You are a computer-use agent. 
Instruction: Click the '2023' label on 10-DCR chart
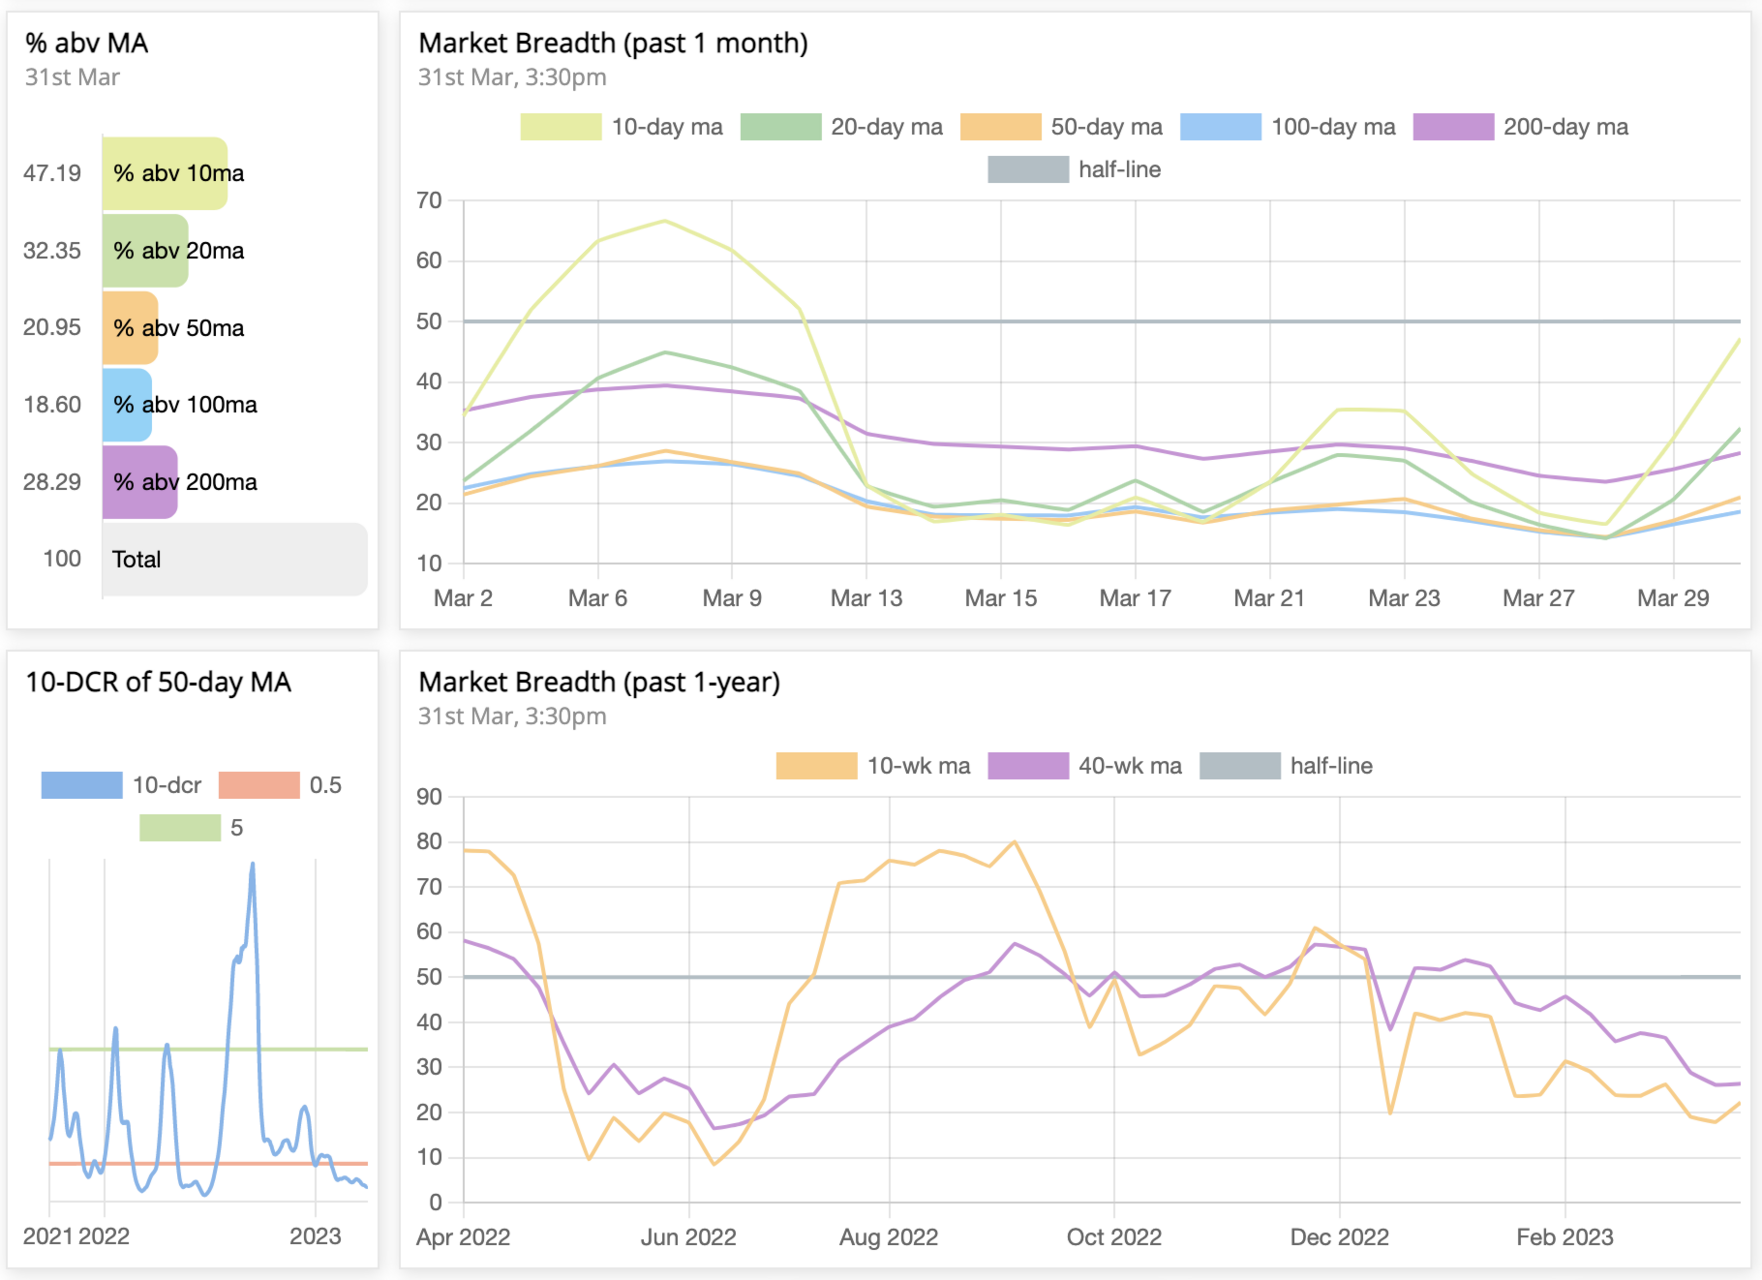[x=315, y=1236]
